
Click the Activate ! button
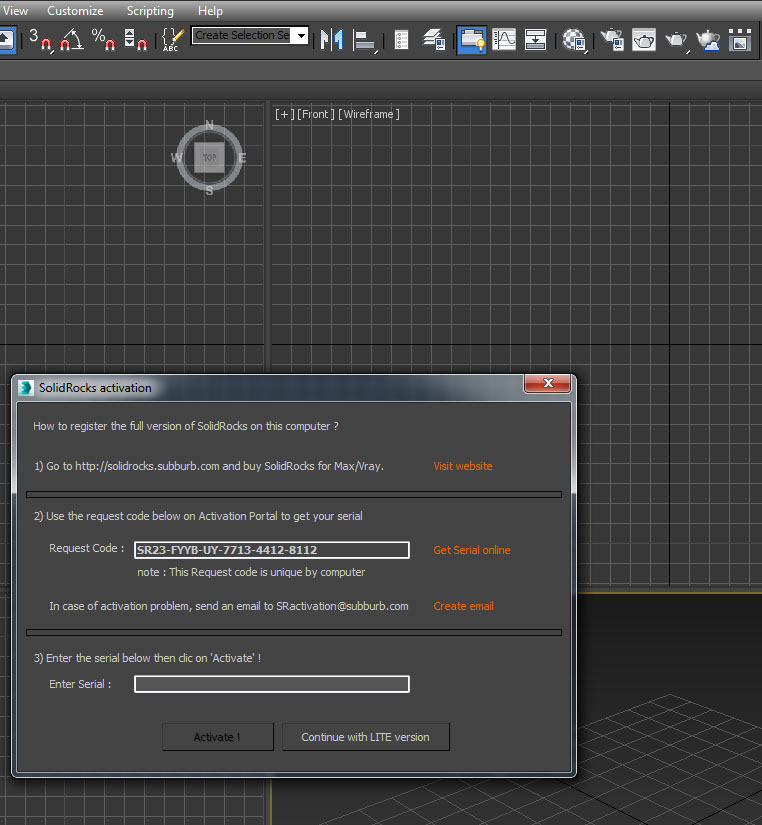pyautogui.click(x=217, y=737)
